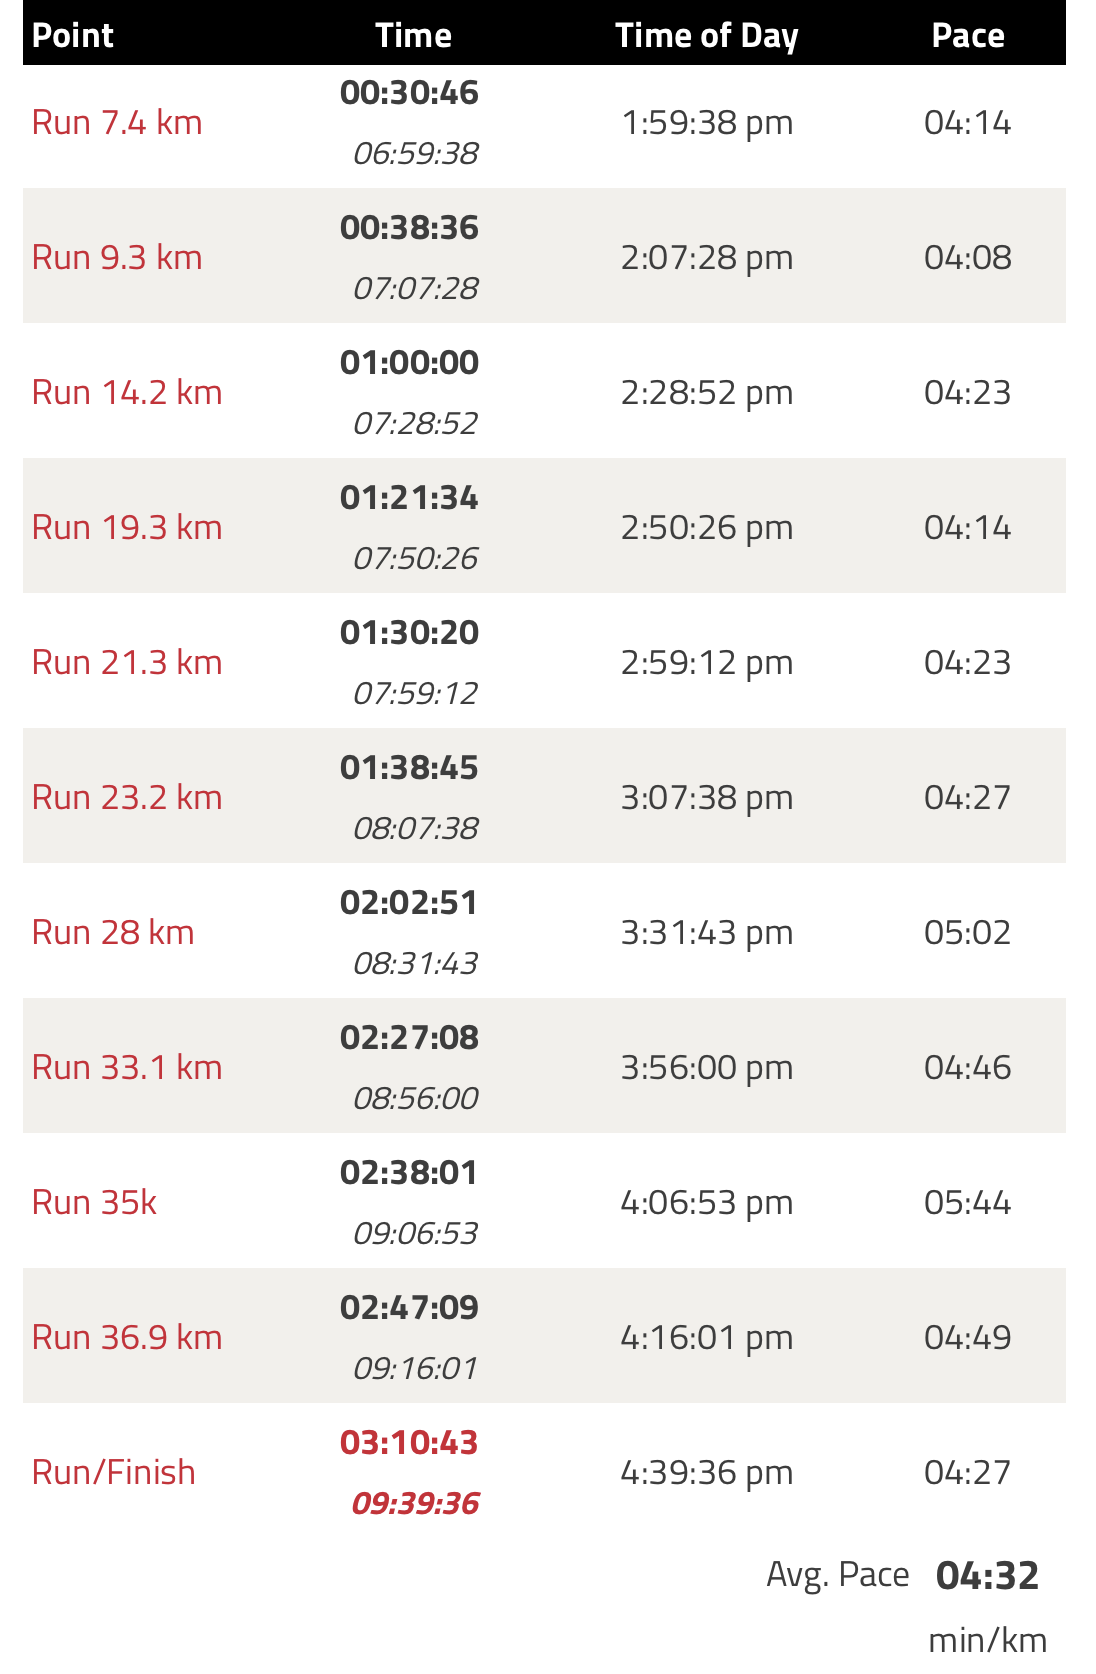Select the Run 28 km checkpoint
This screenshot has height=1674, width=1096.
(x=113, y=933)
